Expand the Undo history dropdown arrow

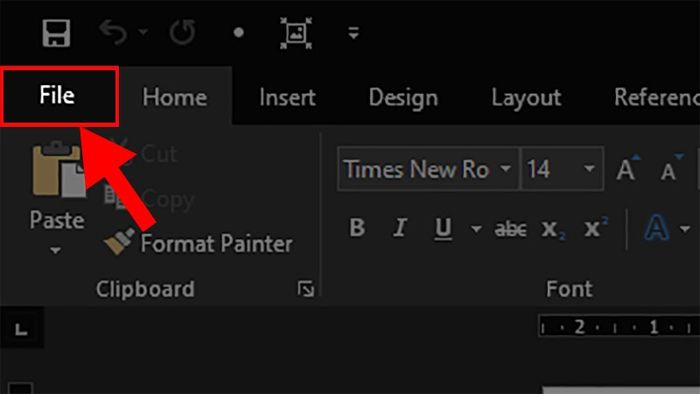[x=143, y=32]
